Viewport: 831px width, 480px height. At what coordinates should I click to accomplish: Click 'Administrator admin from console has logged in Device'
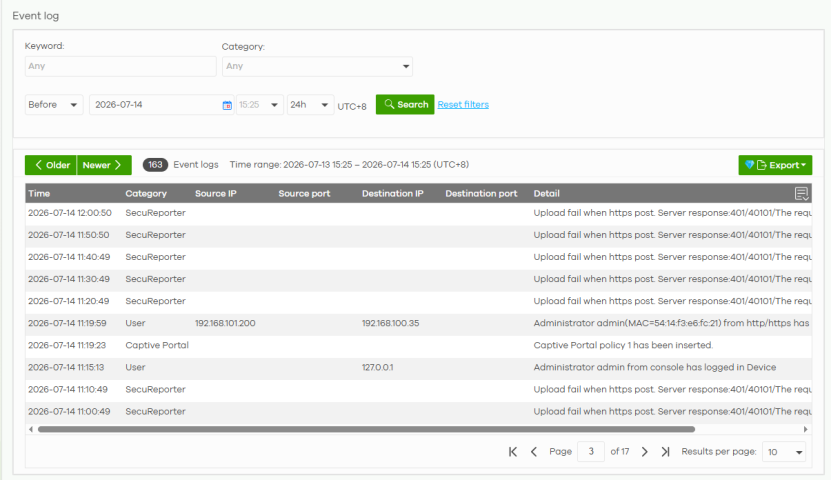point(655,367)
